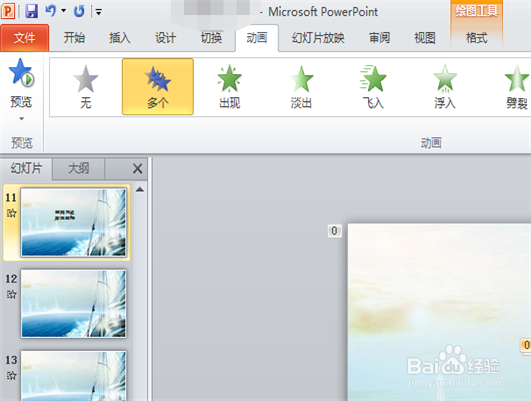
Task: Open Customize Quick Access Toolbar dropdown
Action: (99, 12)
